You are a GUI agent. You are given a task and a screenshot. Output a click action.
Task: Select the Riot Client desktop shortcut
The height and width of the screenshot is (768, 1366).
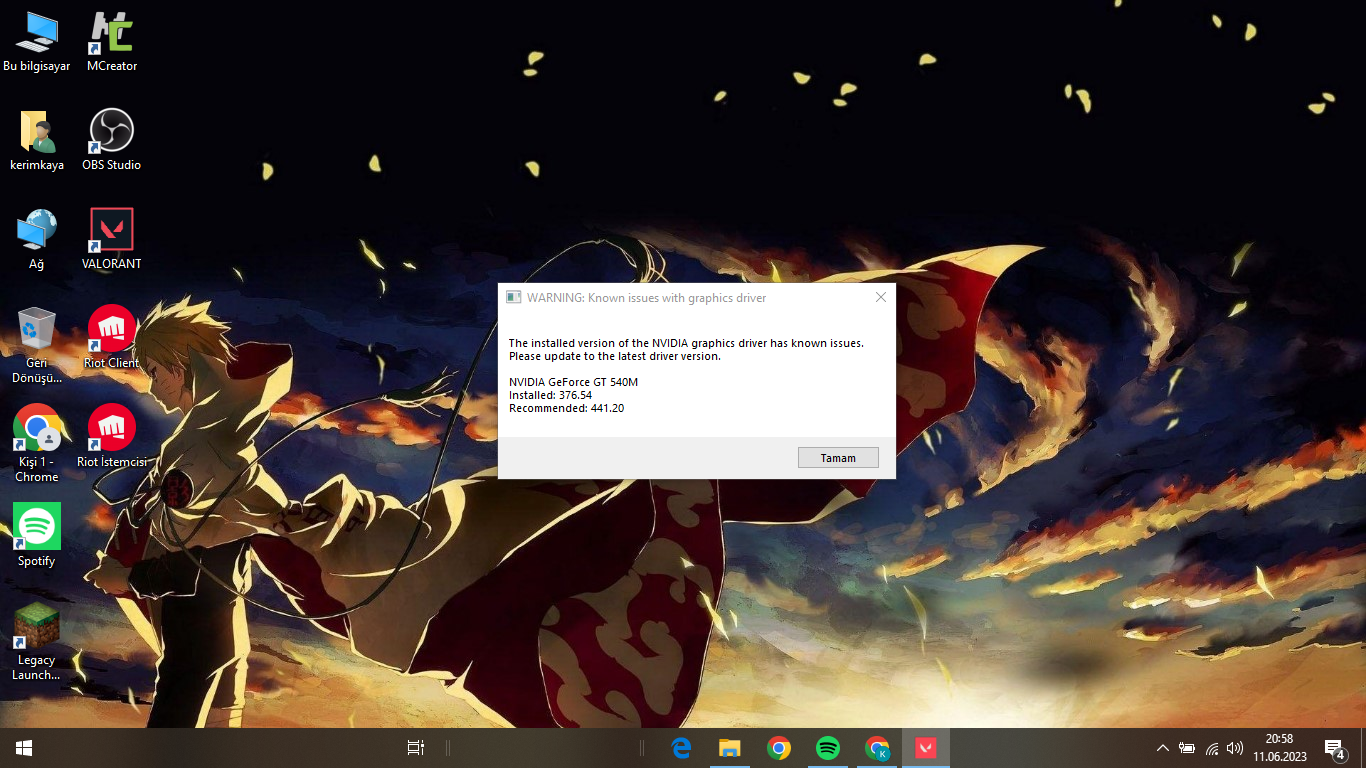(x=112, y=338)
